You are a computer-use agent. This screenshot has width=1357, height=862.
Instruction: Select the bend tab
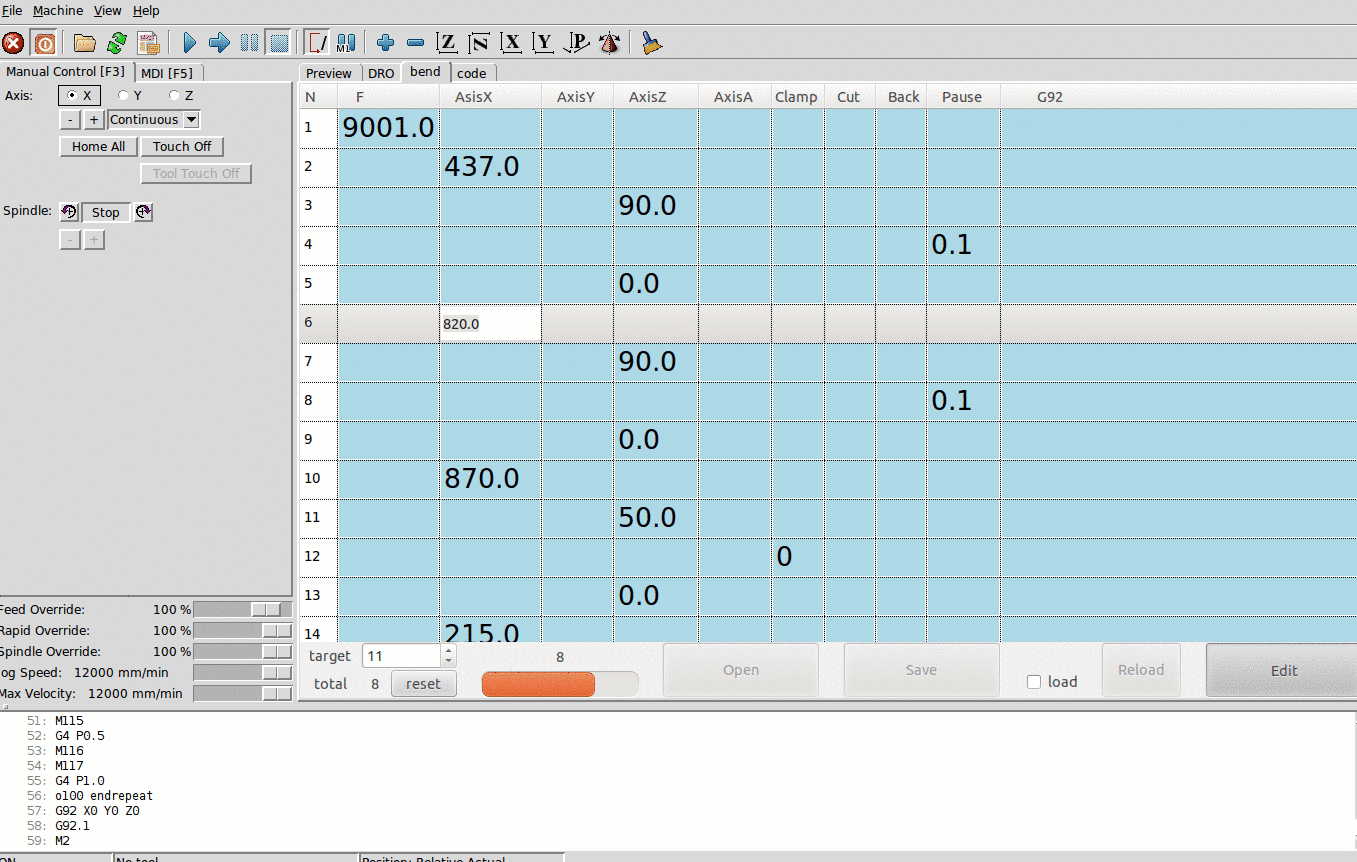(425, 72)
